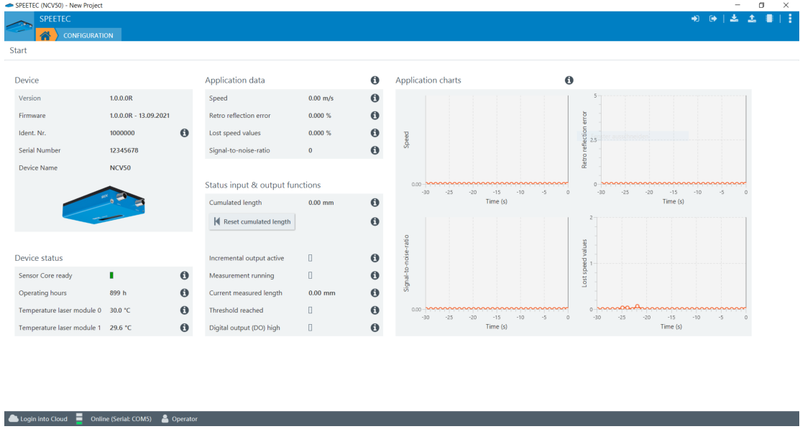Open the CONFIGURATION tab
The width and height of the screenshot is (800, 429).
88,35
